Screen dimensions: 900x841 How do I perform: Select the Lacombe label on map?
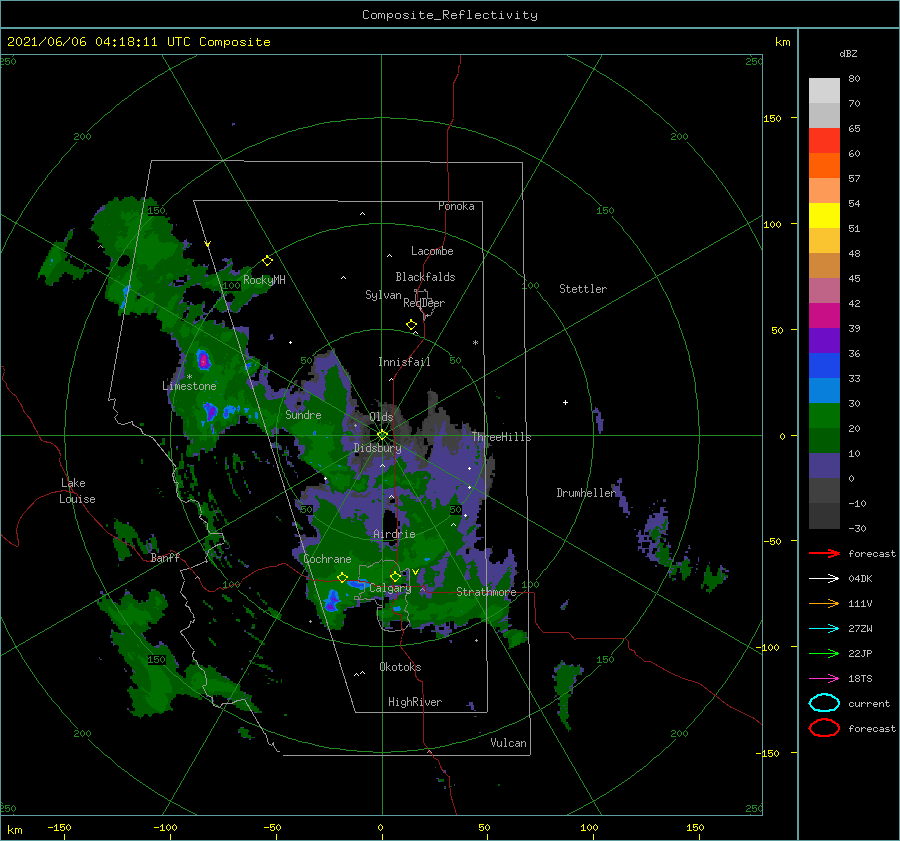pyautogui.click(x=432, y=251)
